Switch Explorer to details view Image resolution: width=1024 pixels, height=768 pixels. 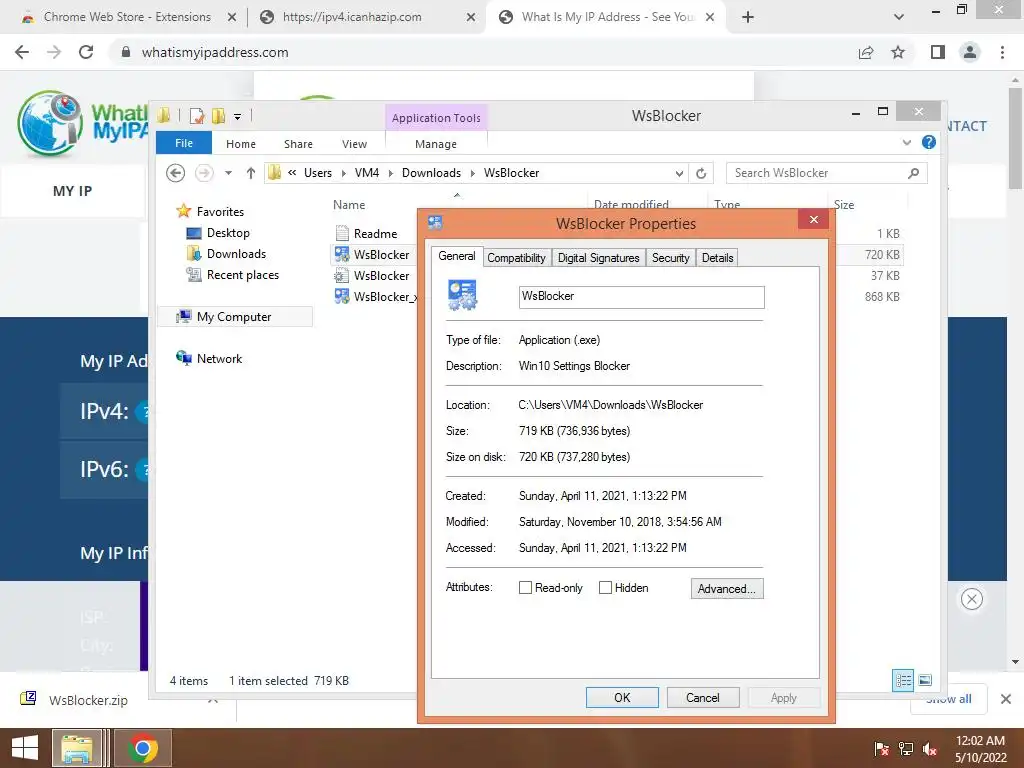click(x=903, y=680)
